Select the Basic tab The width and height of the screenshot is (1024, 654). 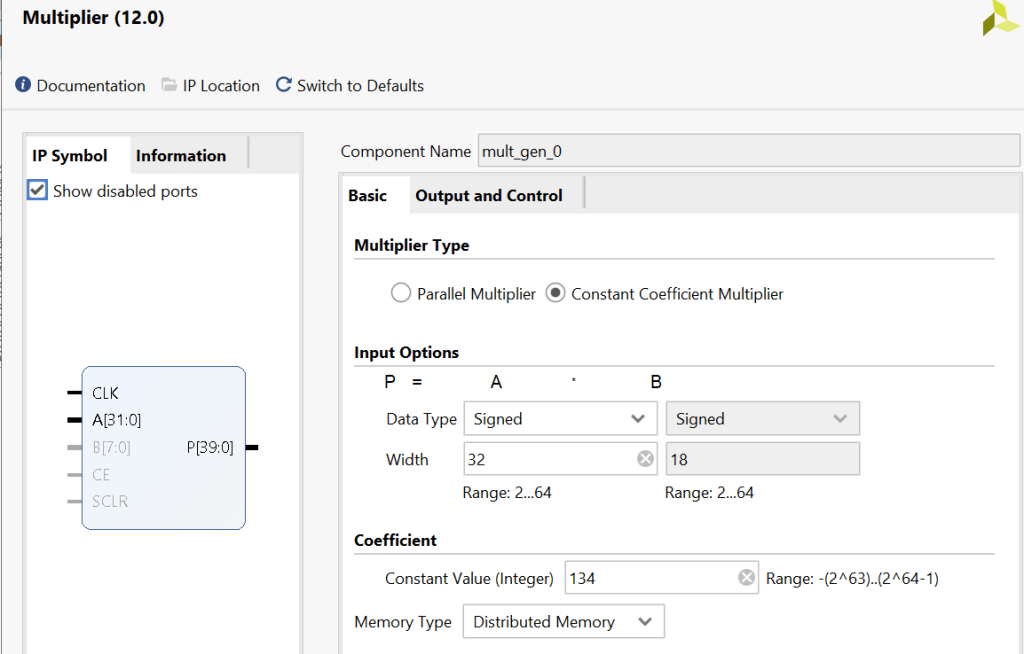pyautogui.click(x=368, y=196)
